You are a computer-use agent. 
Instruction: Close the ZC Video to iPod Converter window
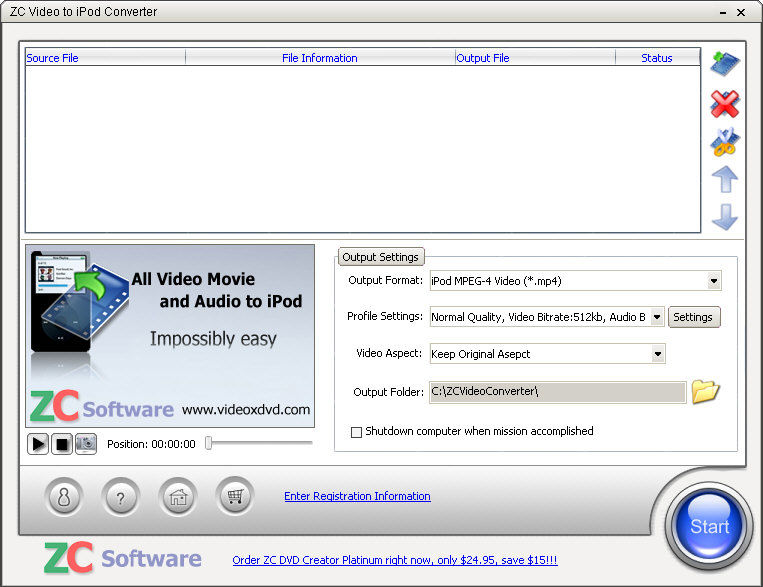tap(741, 13)
